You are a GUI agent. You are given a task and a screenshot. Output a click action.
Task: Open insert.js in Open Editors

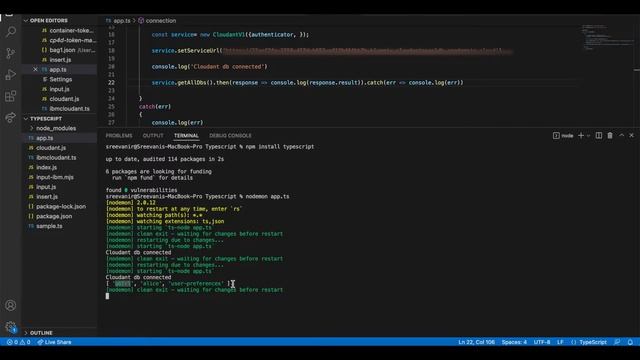60,60
